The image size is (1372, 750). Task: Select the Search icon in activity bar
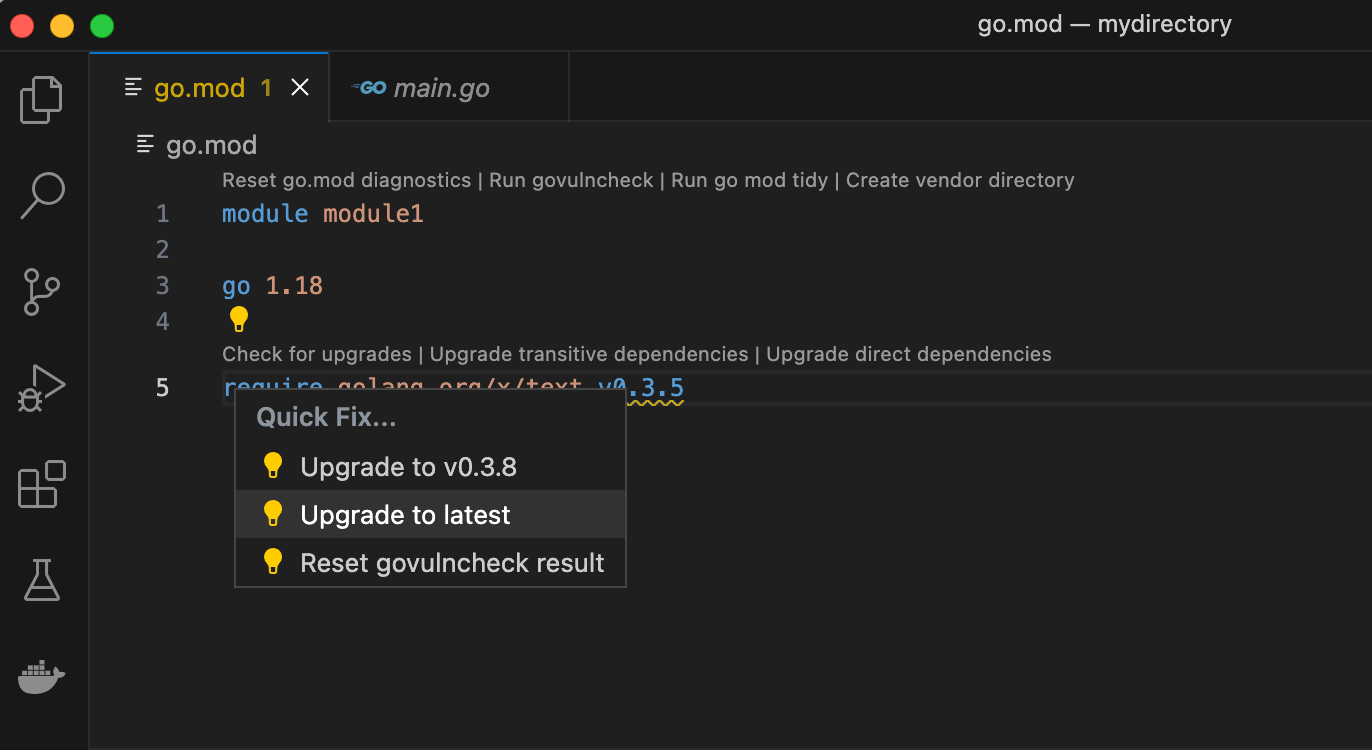(x=41, y=196)
